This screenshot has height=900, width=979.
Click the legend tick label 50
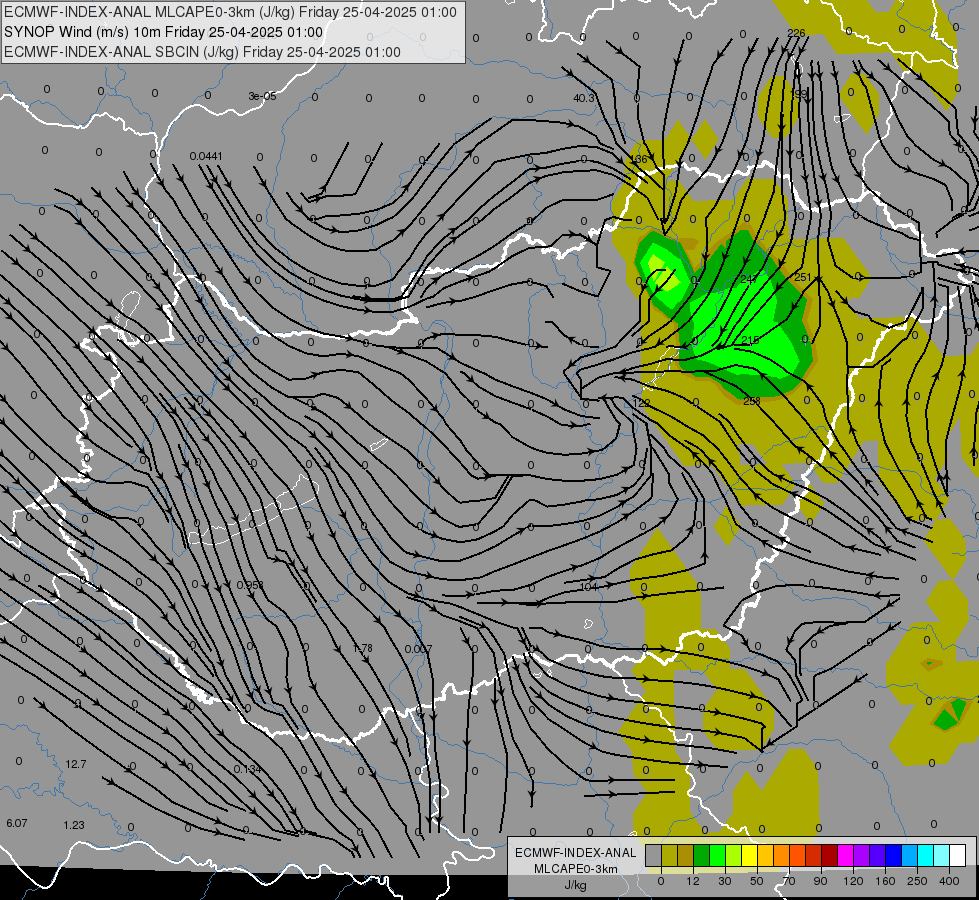coord(757,881)
